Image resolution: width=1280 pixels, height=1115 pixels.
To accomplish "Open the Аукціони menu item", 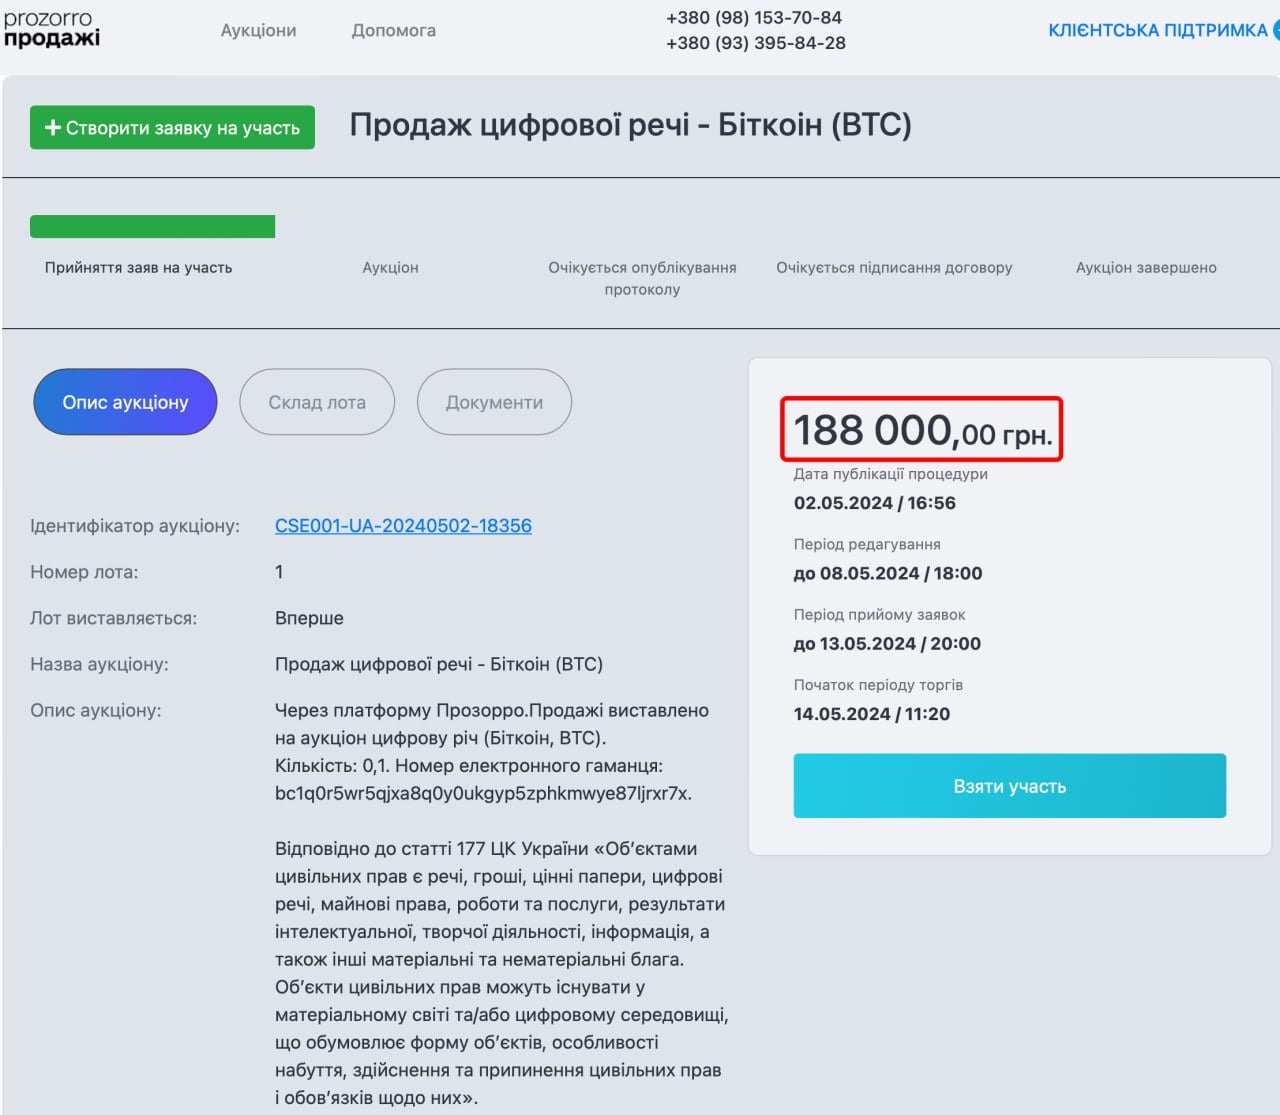I will pos(258,31).
